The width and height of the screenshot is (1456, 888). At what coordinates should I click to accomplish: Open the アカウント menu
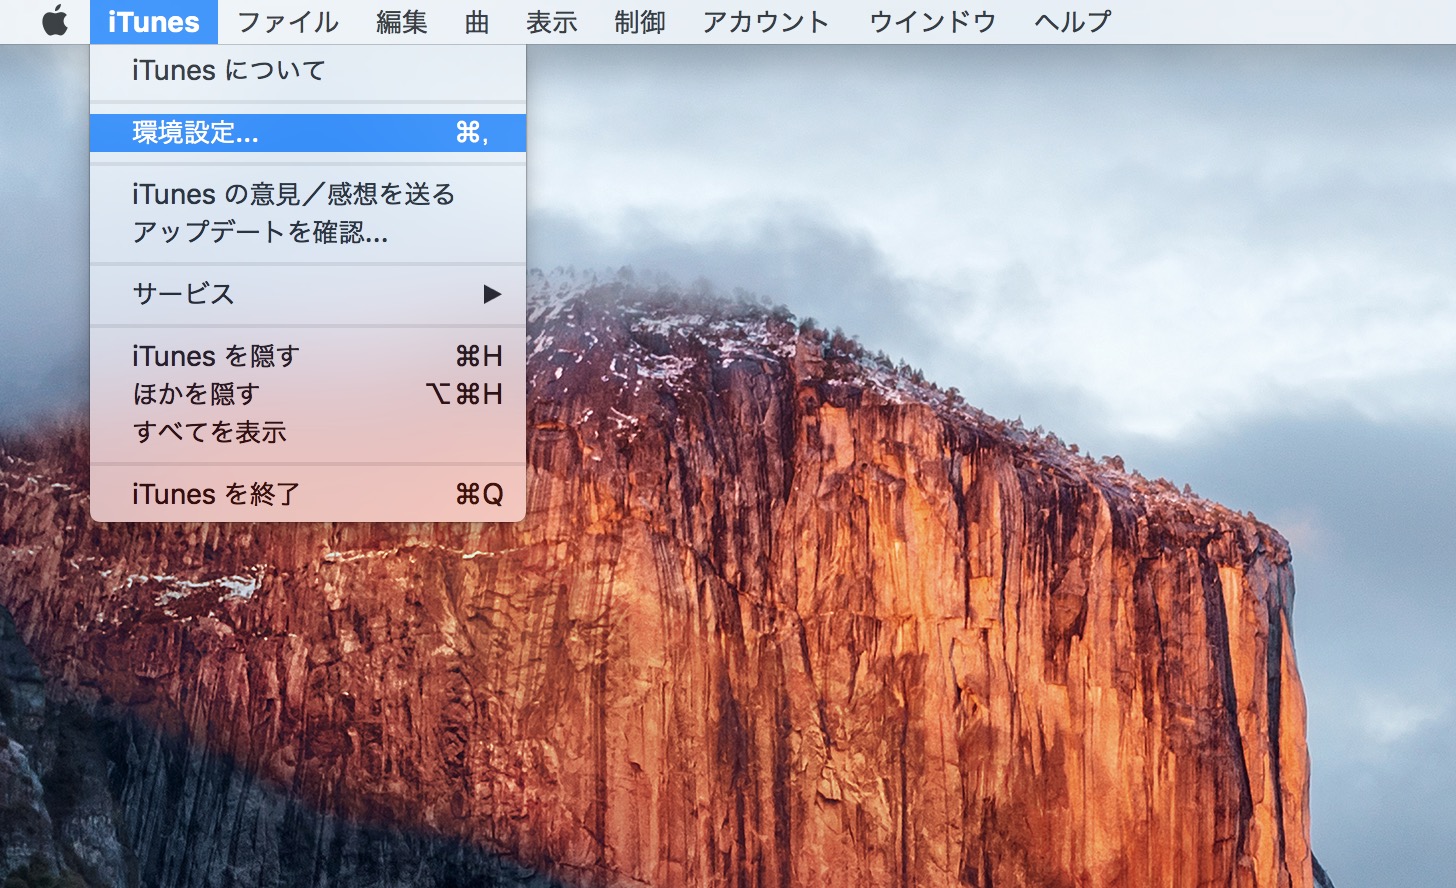[x=765, y=21]
